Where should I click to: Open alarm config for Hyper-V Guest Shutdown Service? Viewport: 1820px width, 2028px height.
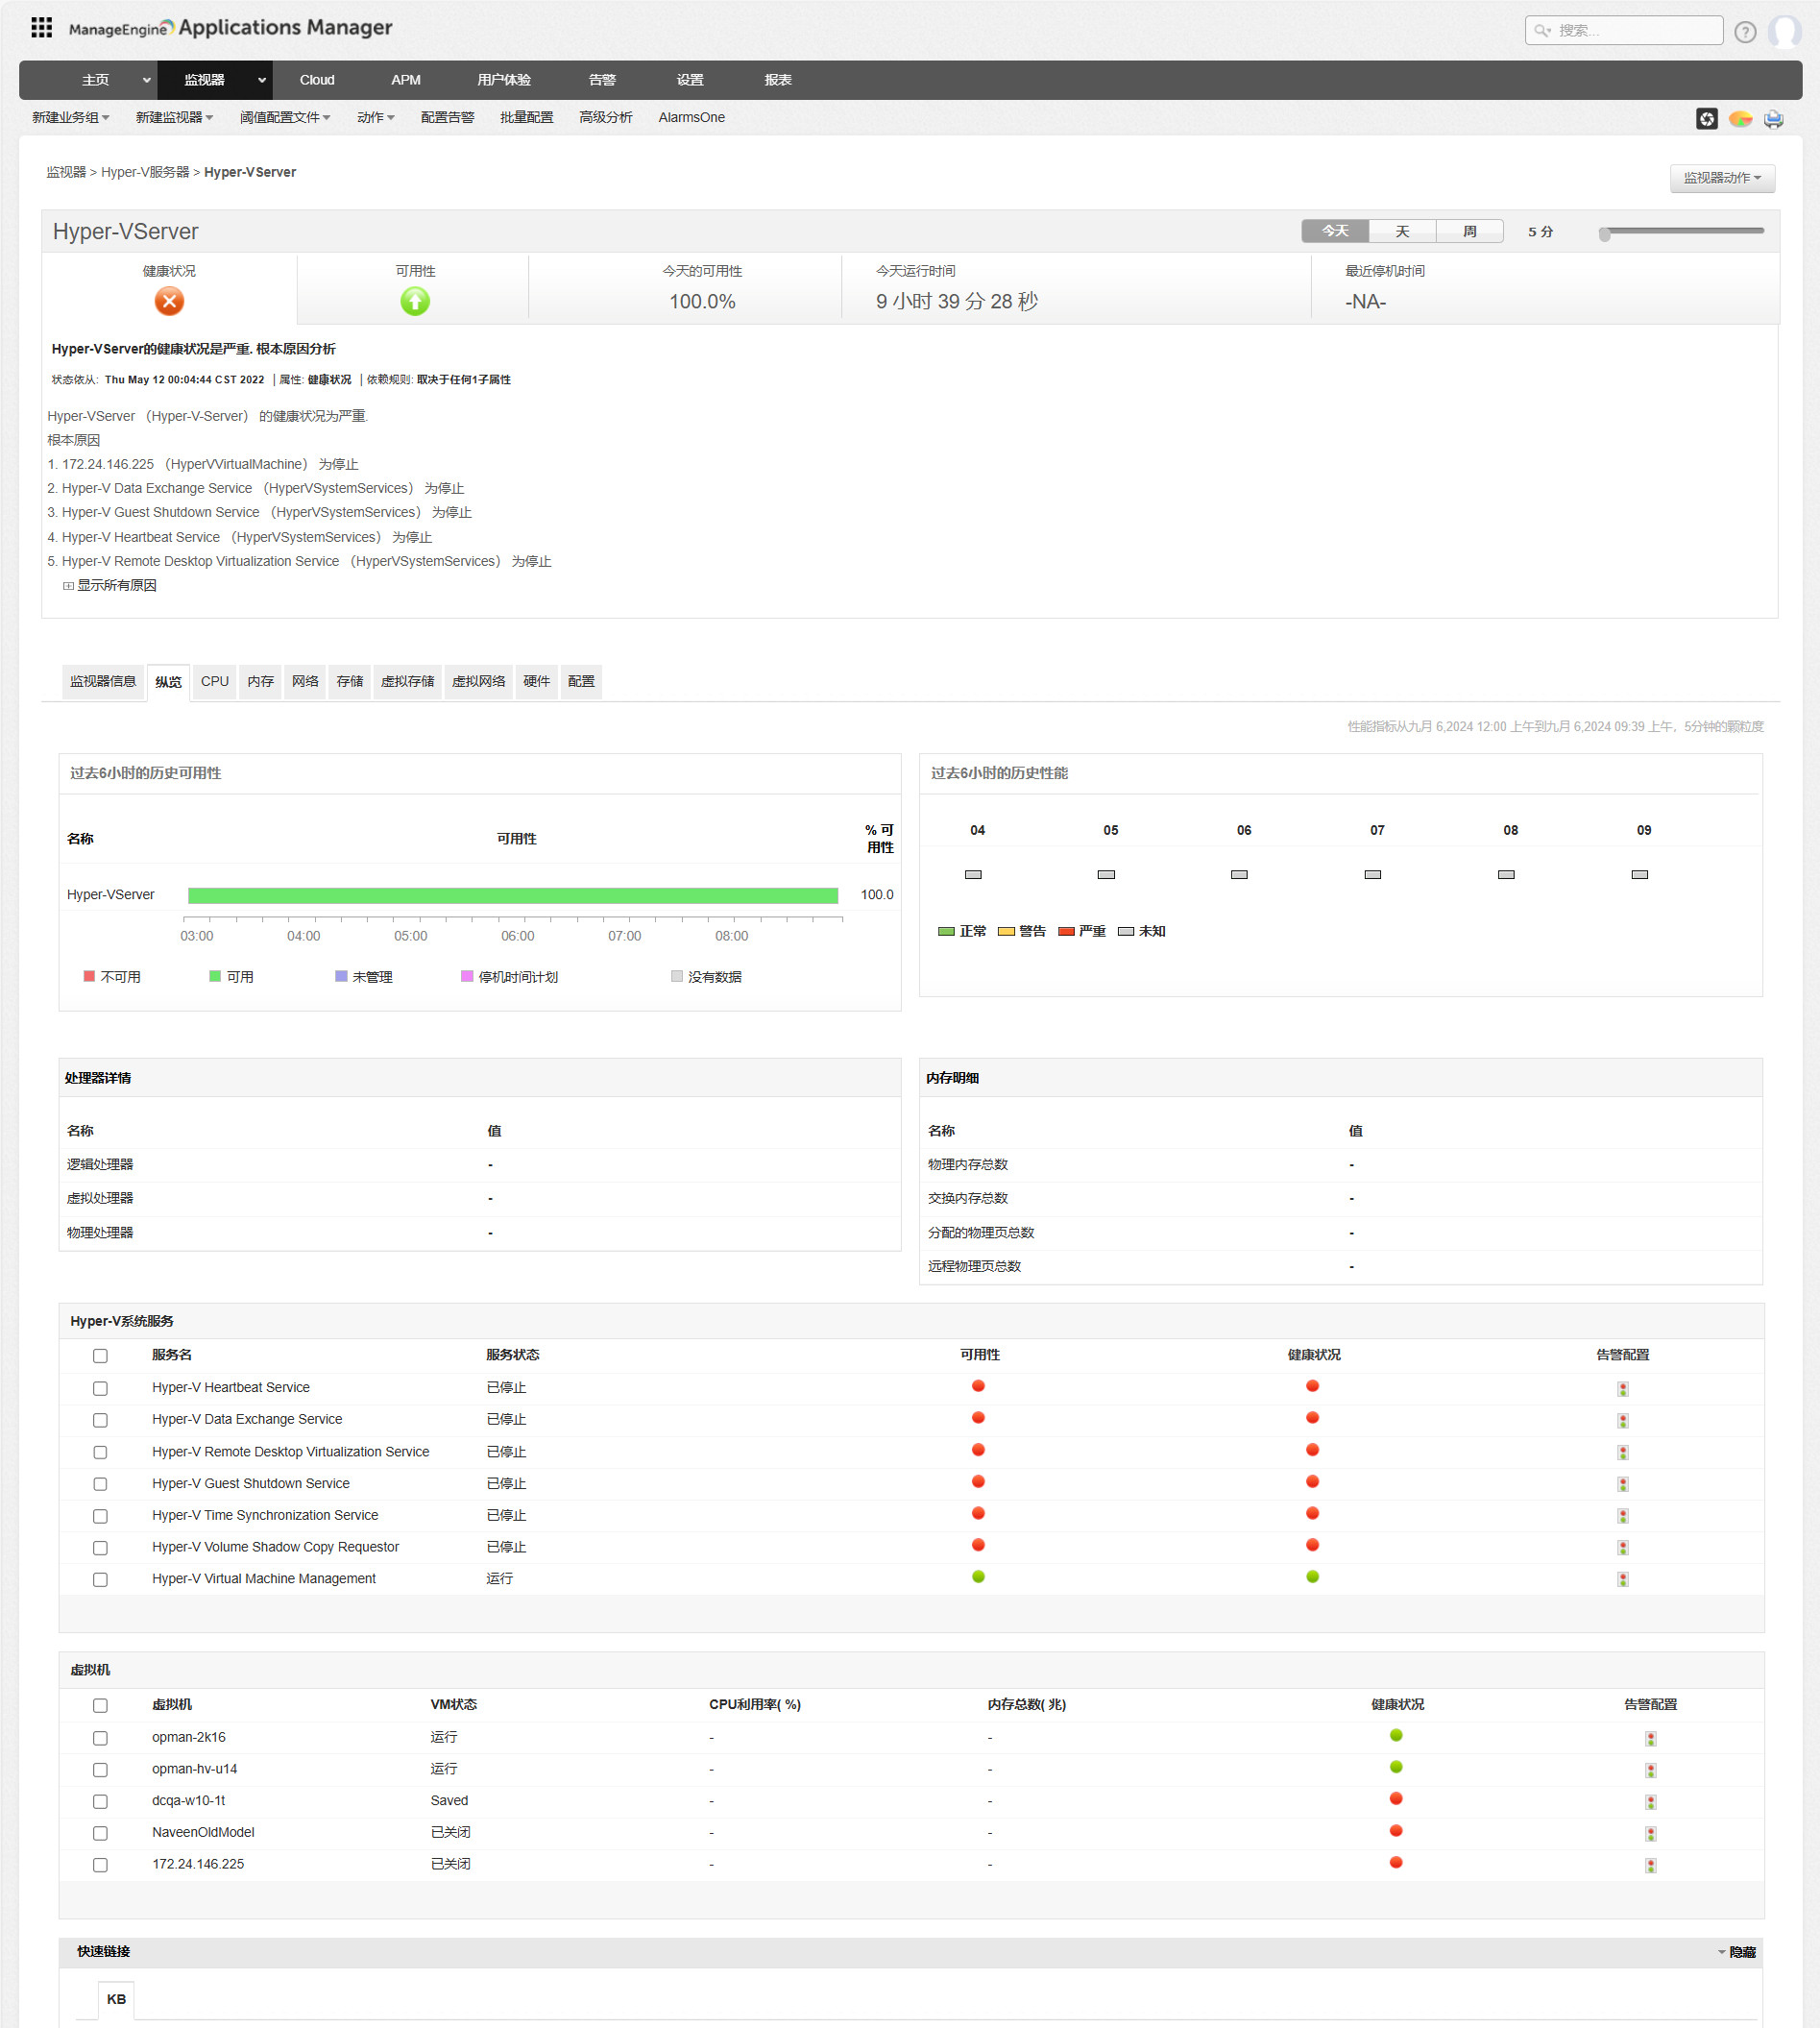tap(1623, 1484)
